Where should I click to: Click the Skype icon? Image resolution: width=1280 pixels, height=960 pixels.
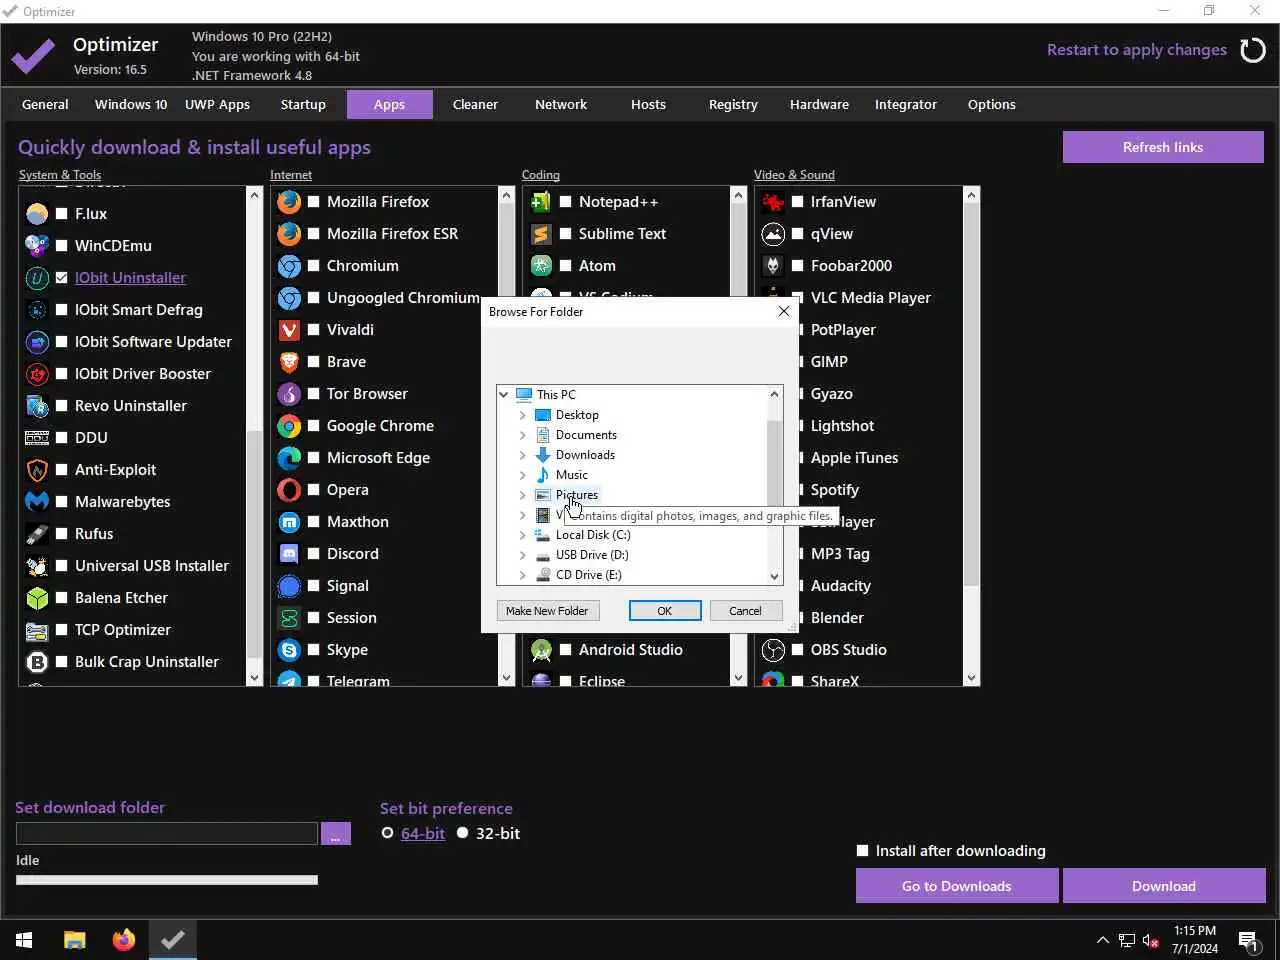289,650
